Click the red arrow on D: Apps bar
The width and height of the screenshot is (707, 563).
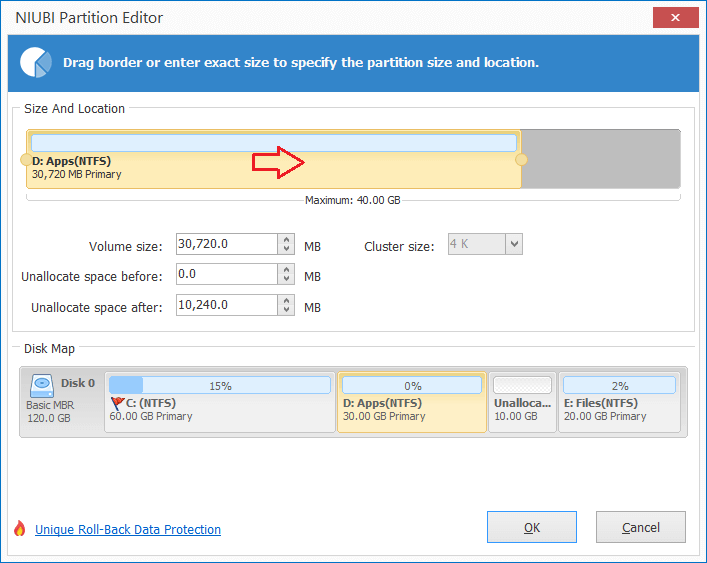coord(278,162)
